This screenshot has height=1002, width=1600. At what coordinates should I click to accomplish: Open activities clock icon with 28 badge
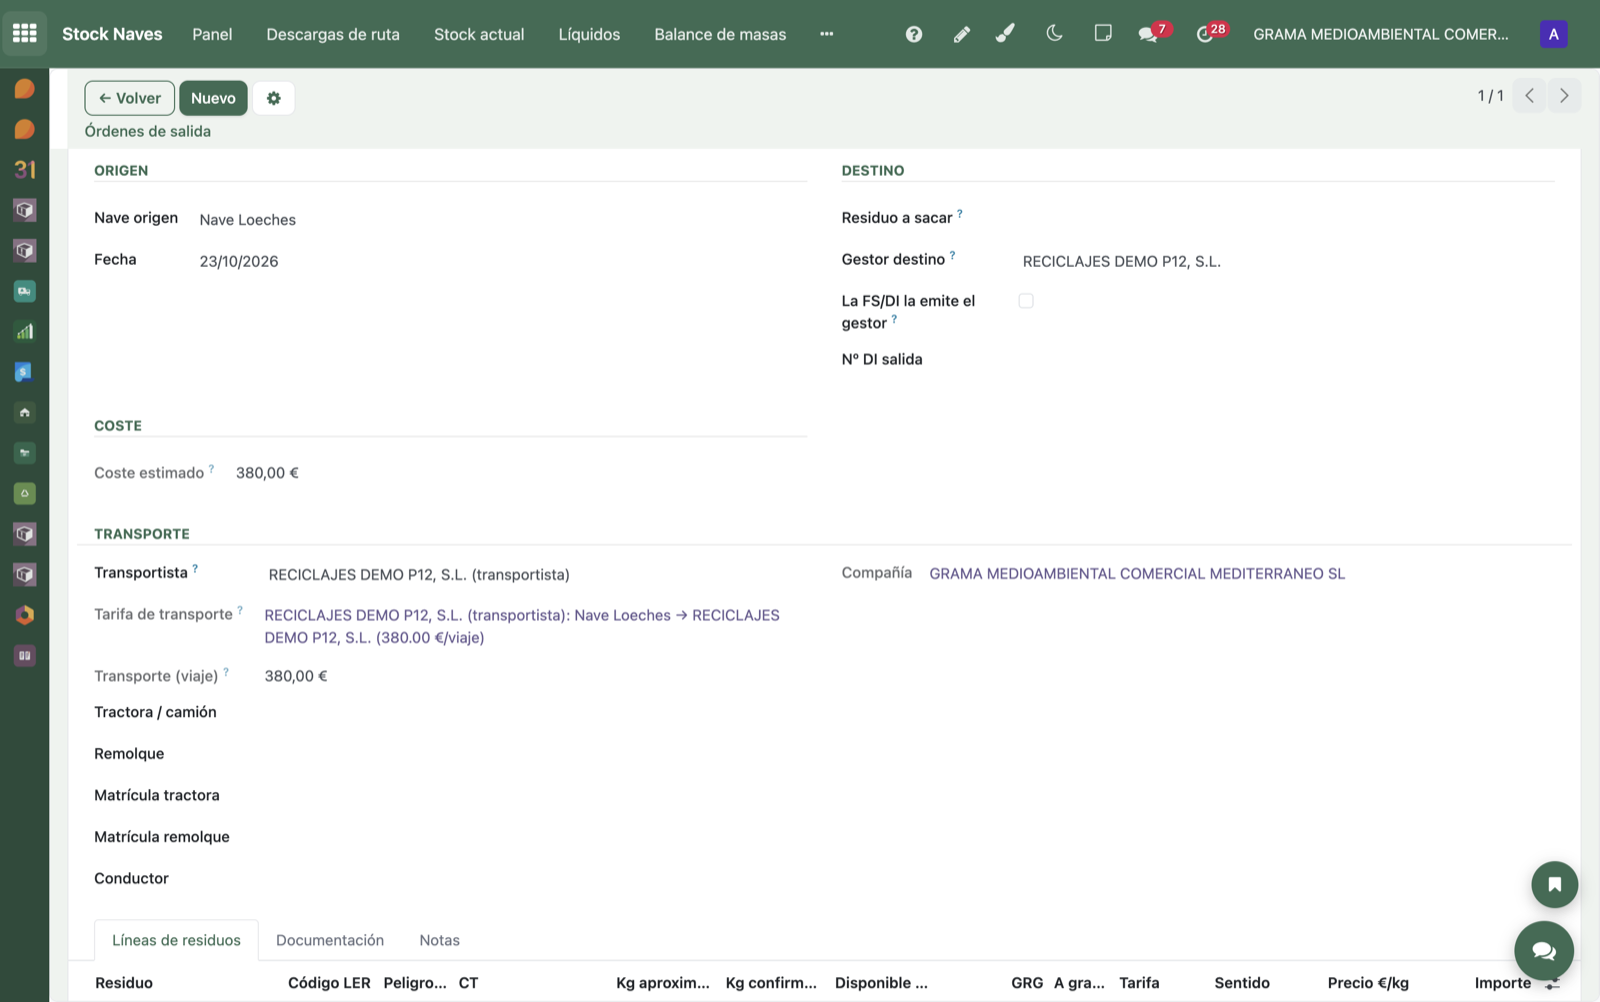(x=1210, y=33)
